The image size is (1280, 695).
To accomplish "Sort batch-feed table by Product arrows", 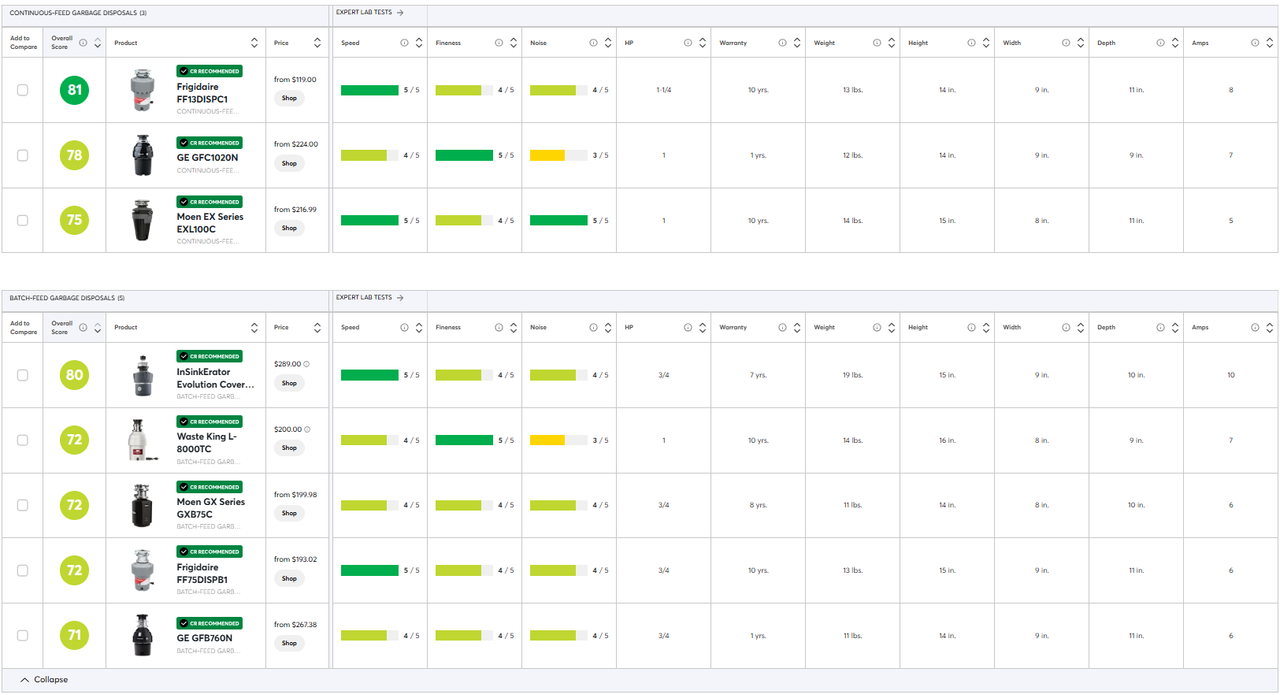I will click(255, 327).
